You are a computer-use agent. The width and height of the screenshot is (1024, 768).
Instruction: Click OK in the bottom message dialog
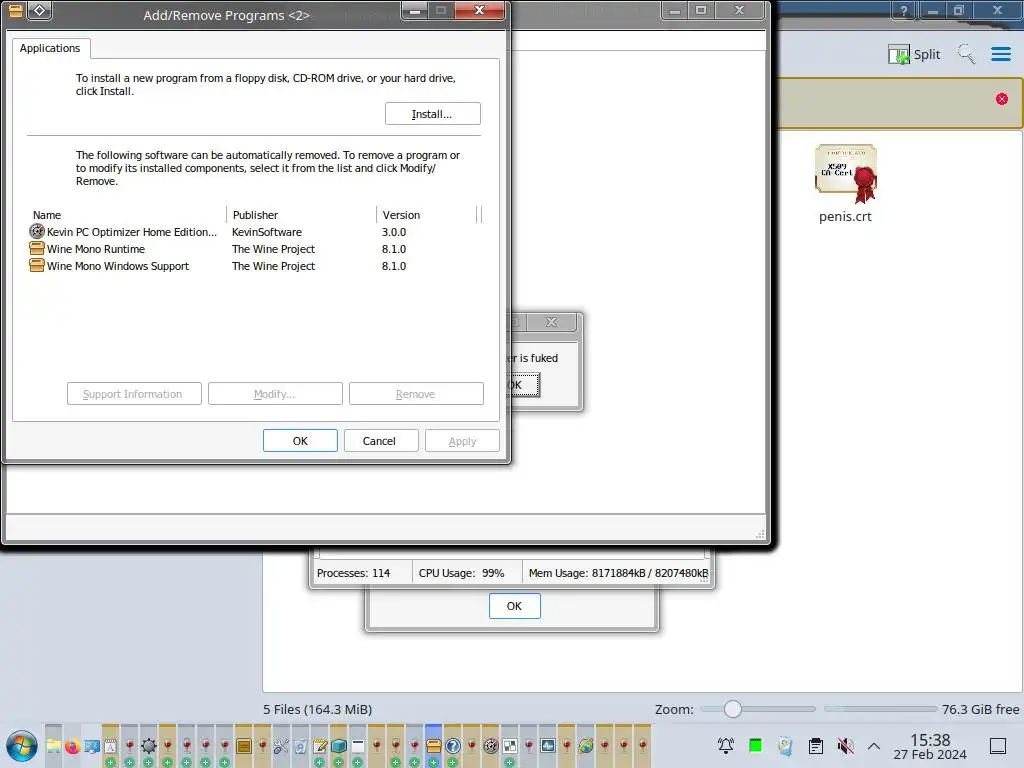click(515, 606)
